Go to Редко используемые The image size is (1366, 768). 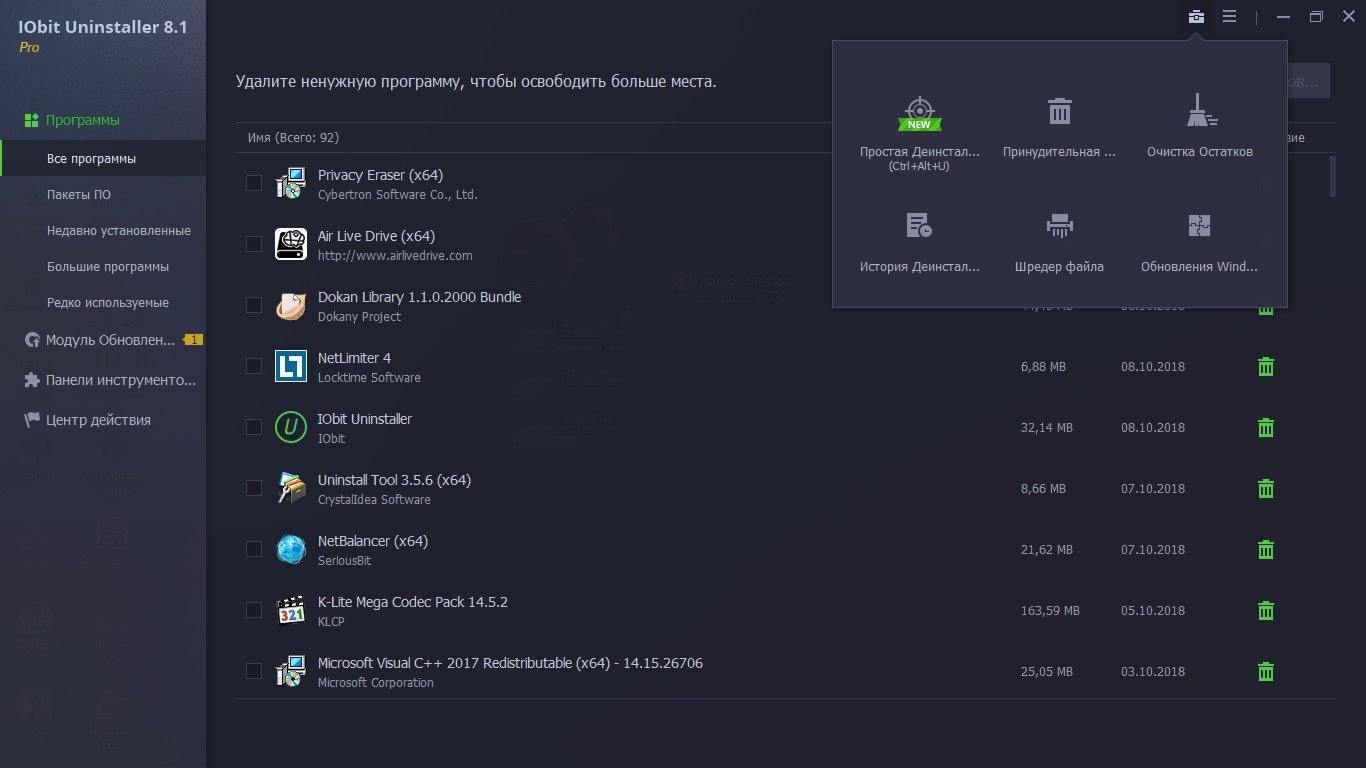(103, 303)
